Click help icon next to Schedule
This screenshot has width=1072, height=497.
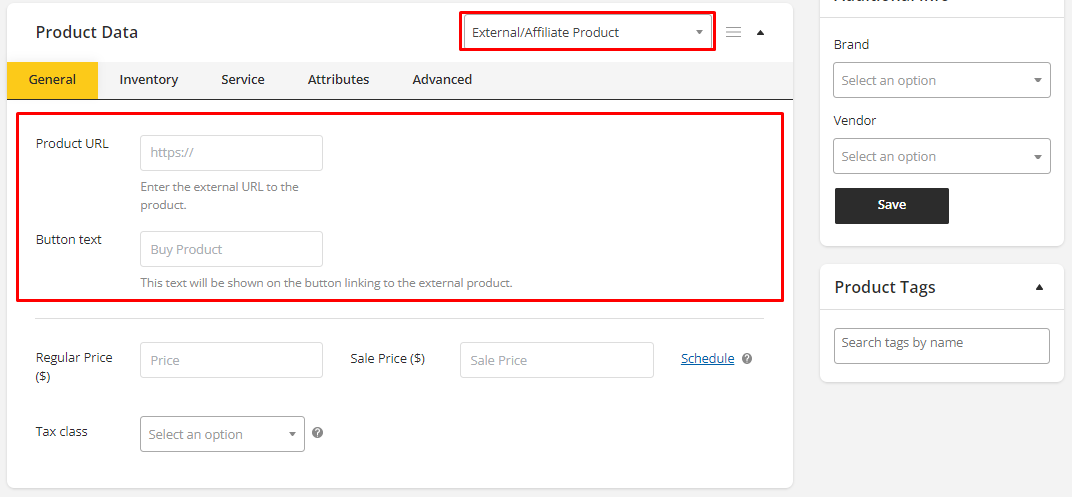click(x=747, y=359)
